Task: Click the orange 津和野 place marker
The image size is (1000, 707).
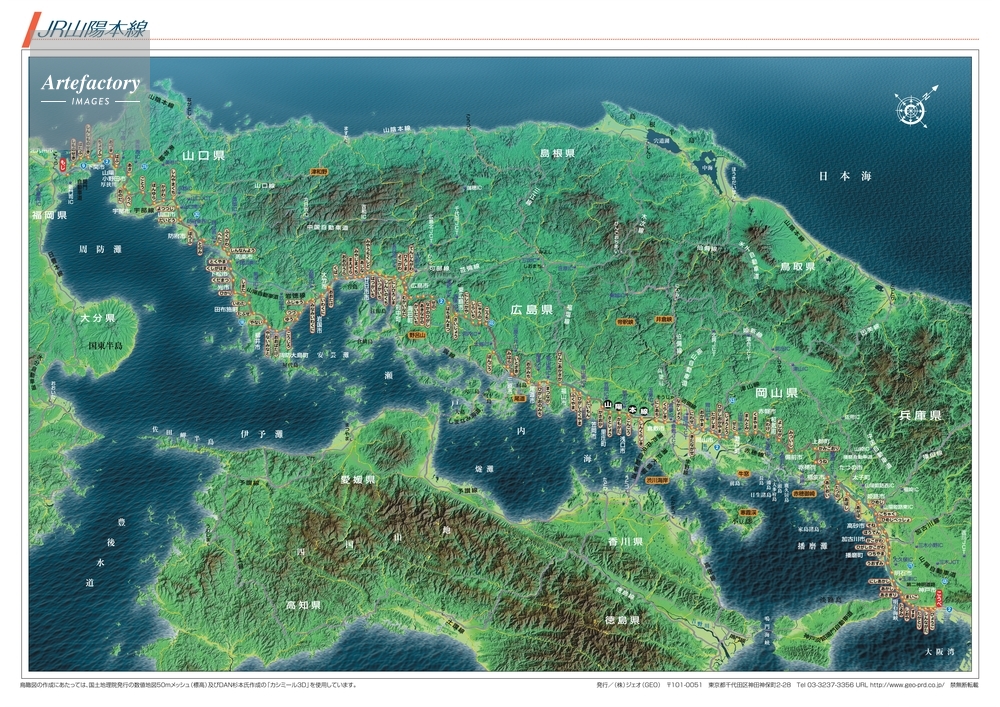Action: (x=319, y=171)
